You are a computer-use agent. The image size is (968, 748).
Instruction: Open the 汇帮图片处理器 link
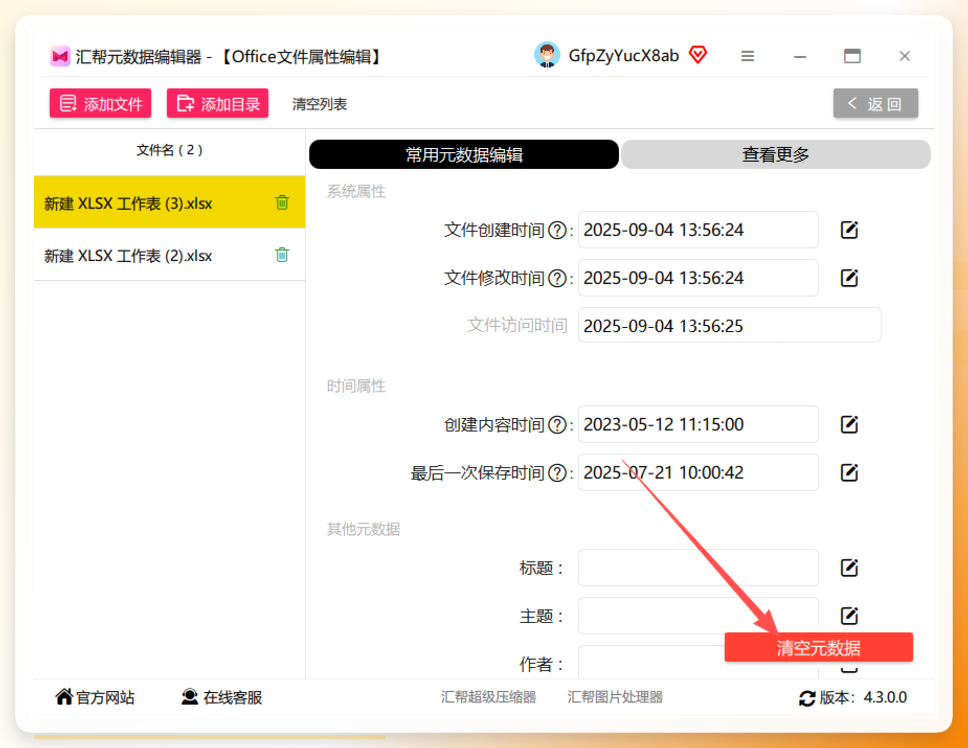coord(615,697)
